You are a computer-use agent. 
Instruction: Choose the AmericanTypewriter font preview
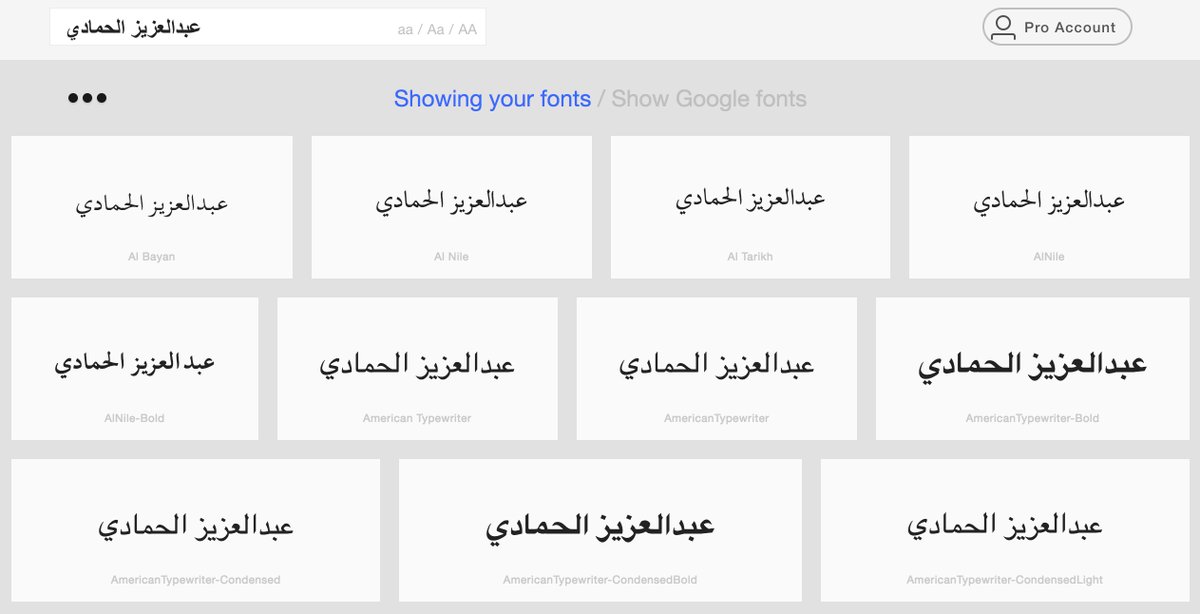coord(716,368)
